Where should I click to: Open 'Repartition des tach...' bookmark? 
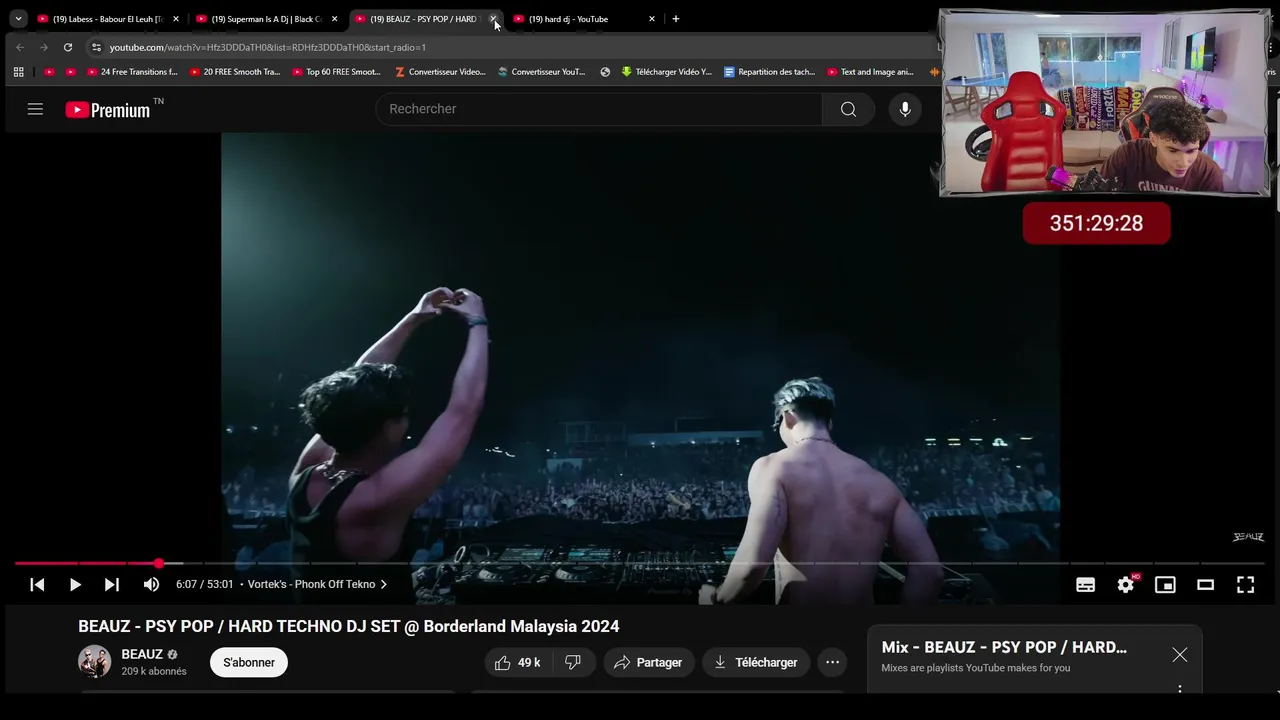pyautogui.click(x=770, y=72)
